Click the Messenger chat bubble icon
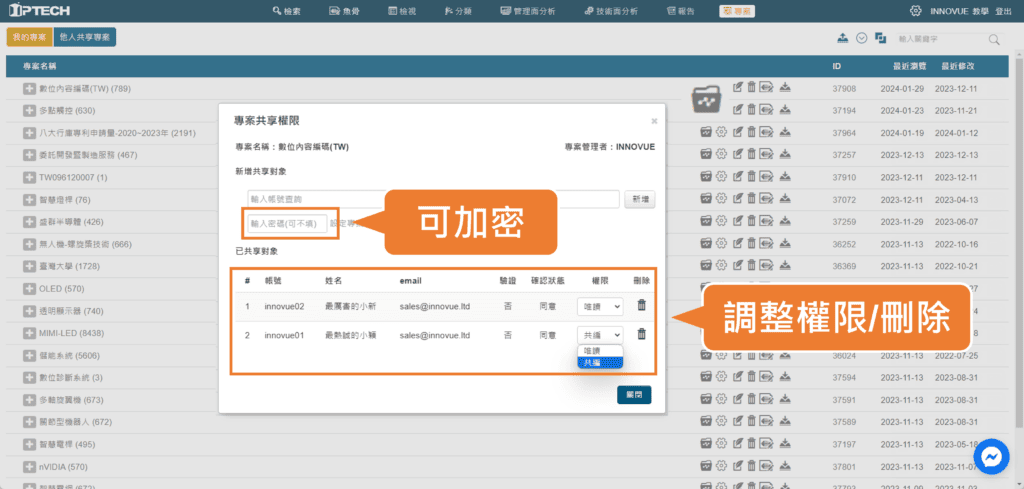This screenshot has height=489, width=1024. pos(991,456)
